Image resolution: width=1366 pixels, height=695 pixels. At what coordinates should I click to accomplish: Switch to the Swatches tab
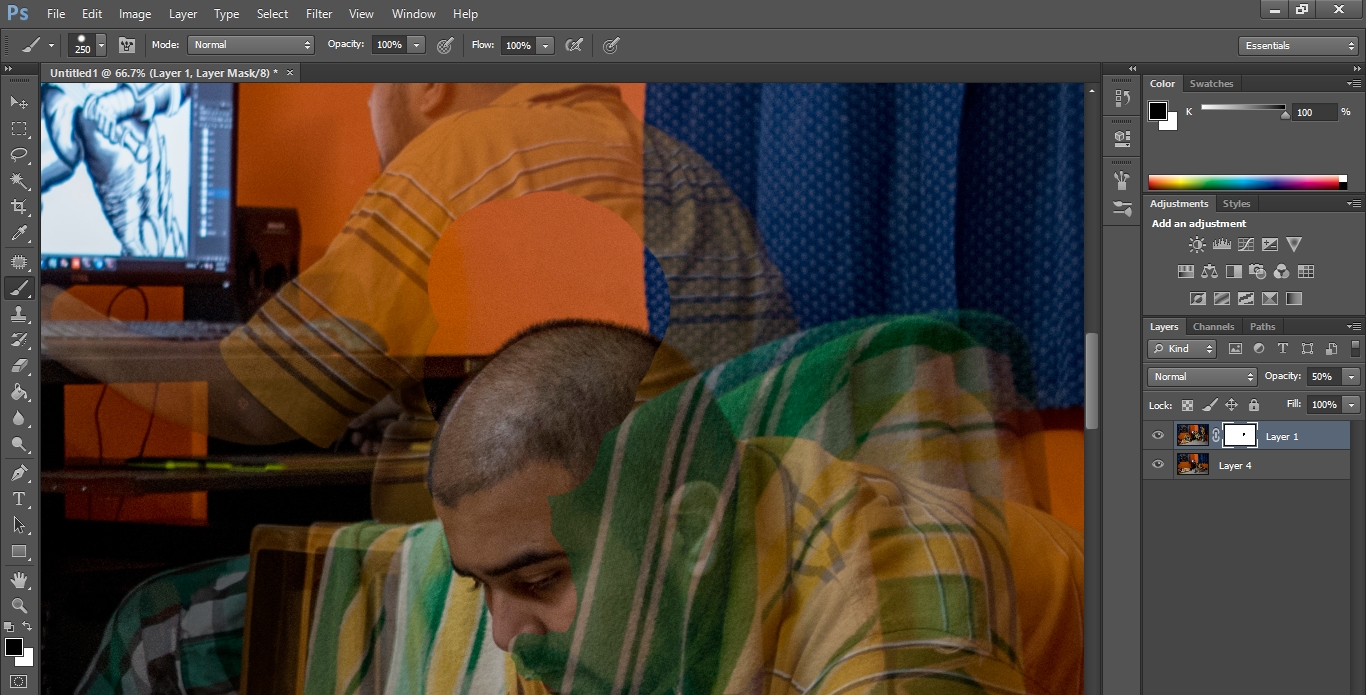click(1211, 84)
